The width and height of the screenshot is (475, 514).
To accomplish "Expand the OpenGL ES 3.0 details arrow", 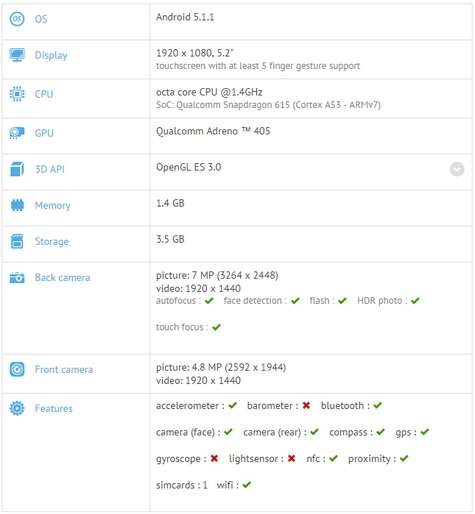I will pos(457,169).
